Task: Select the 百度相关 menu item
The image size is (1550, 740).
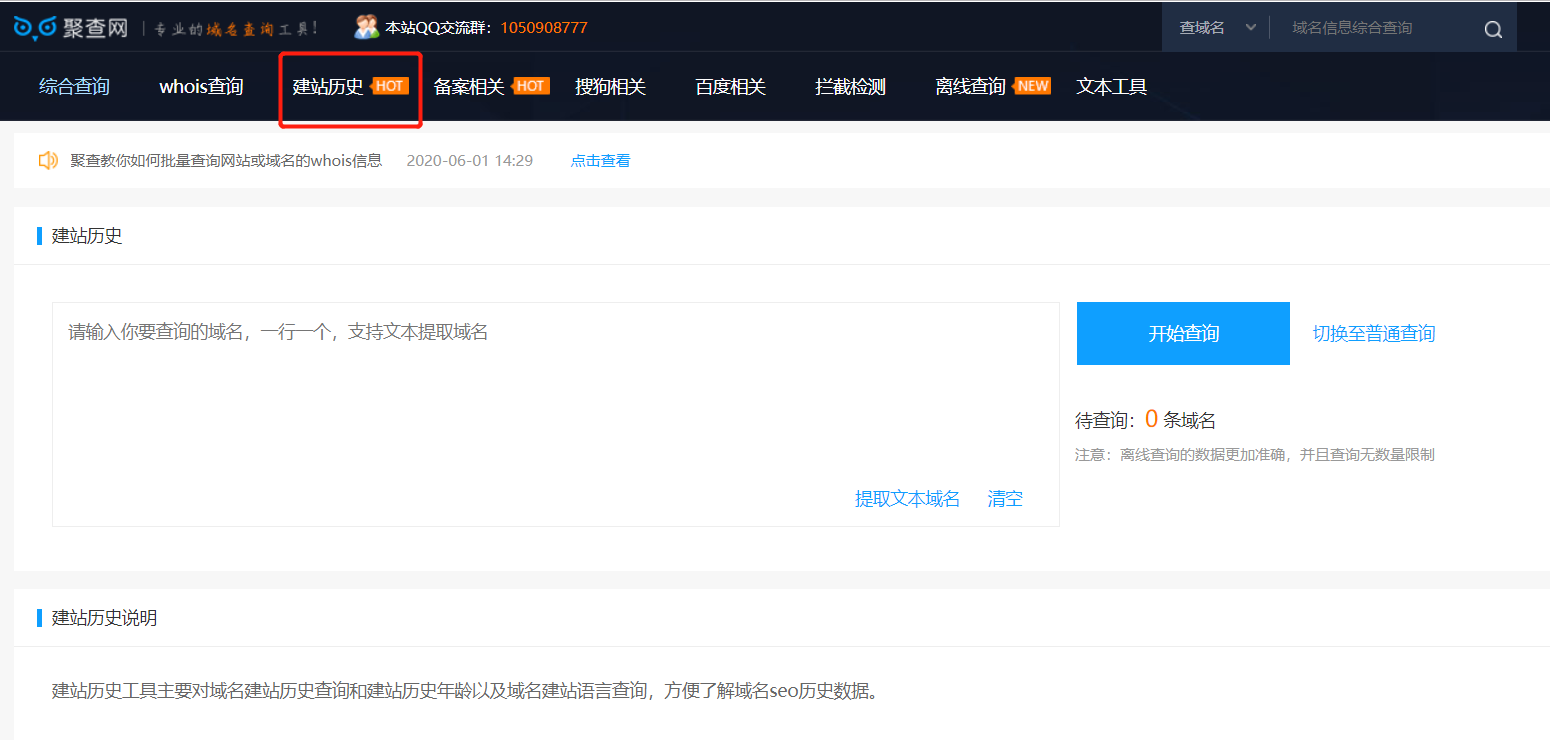Action: pyautogui.click(x=731, y=86)
